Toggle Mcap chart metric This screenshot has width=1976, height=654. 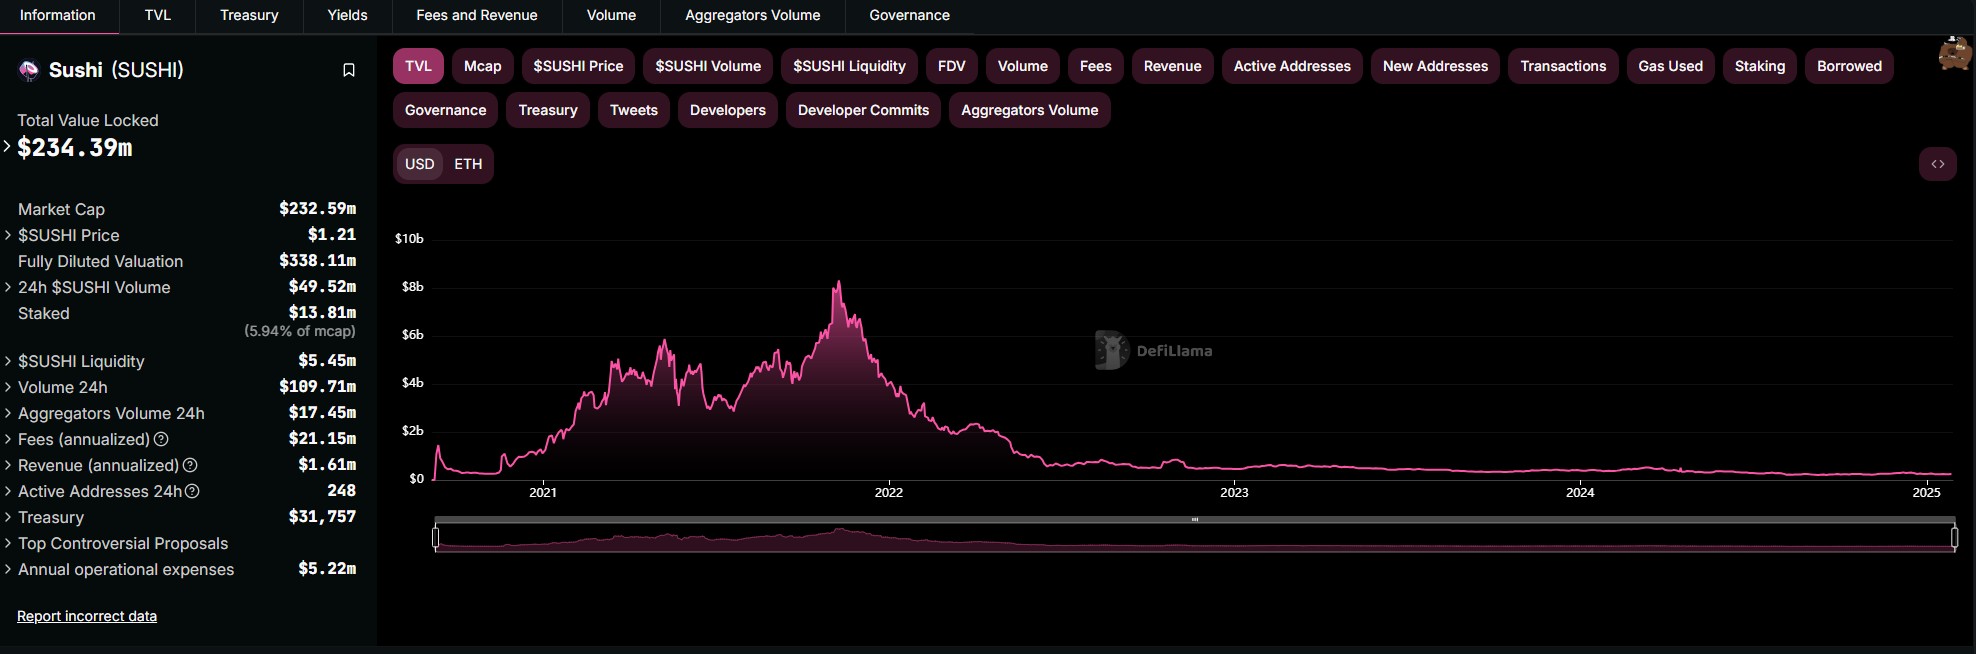482,66
